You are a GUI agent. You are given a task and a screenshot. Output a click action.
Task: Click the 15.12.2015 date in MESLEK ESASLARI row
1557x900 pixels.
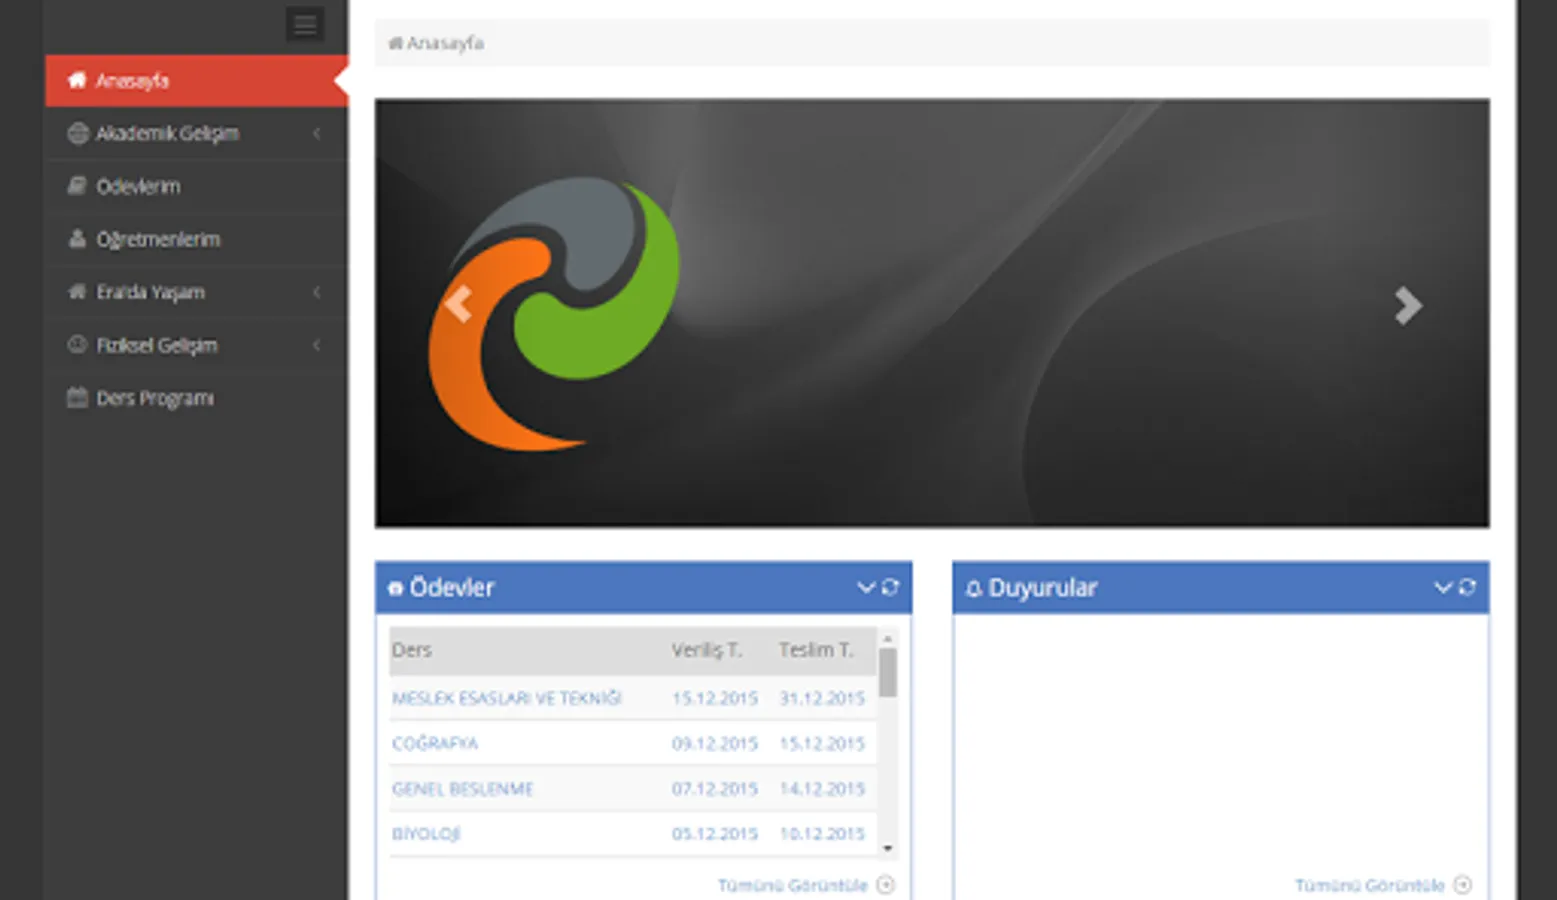[x=715, y=698]
